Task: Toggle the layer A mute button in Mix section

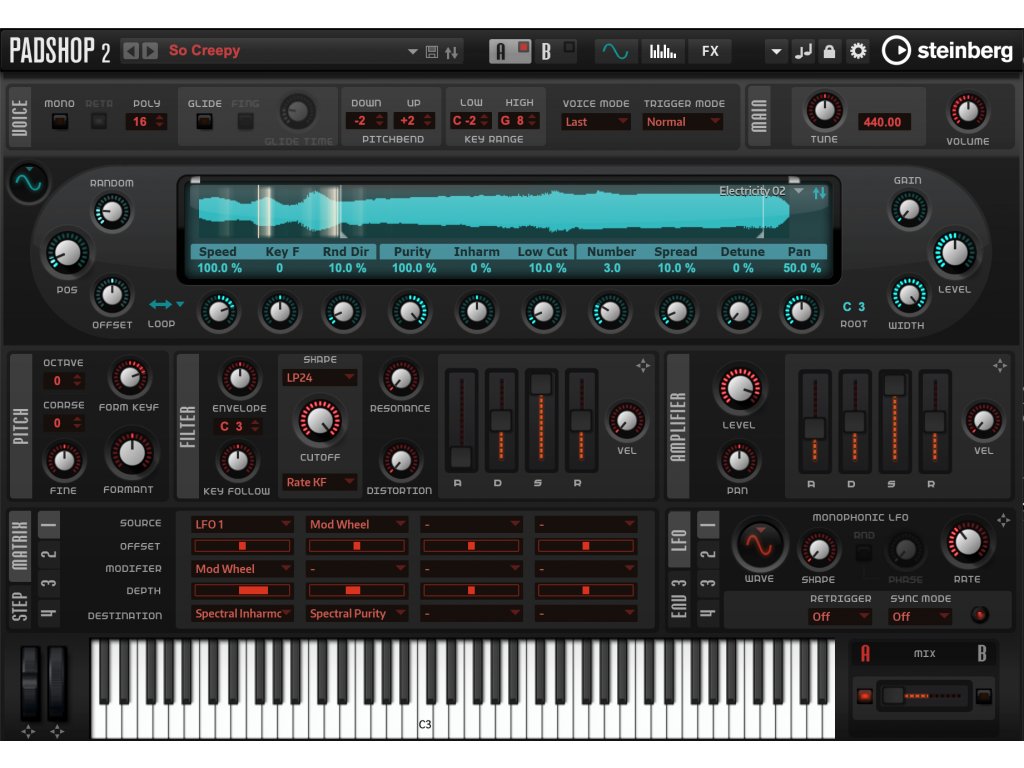Action: pos(865,696)
